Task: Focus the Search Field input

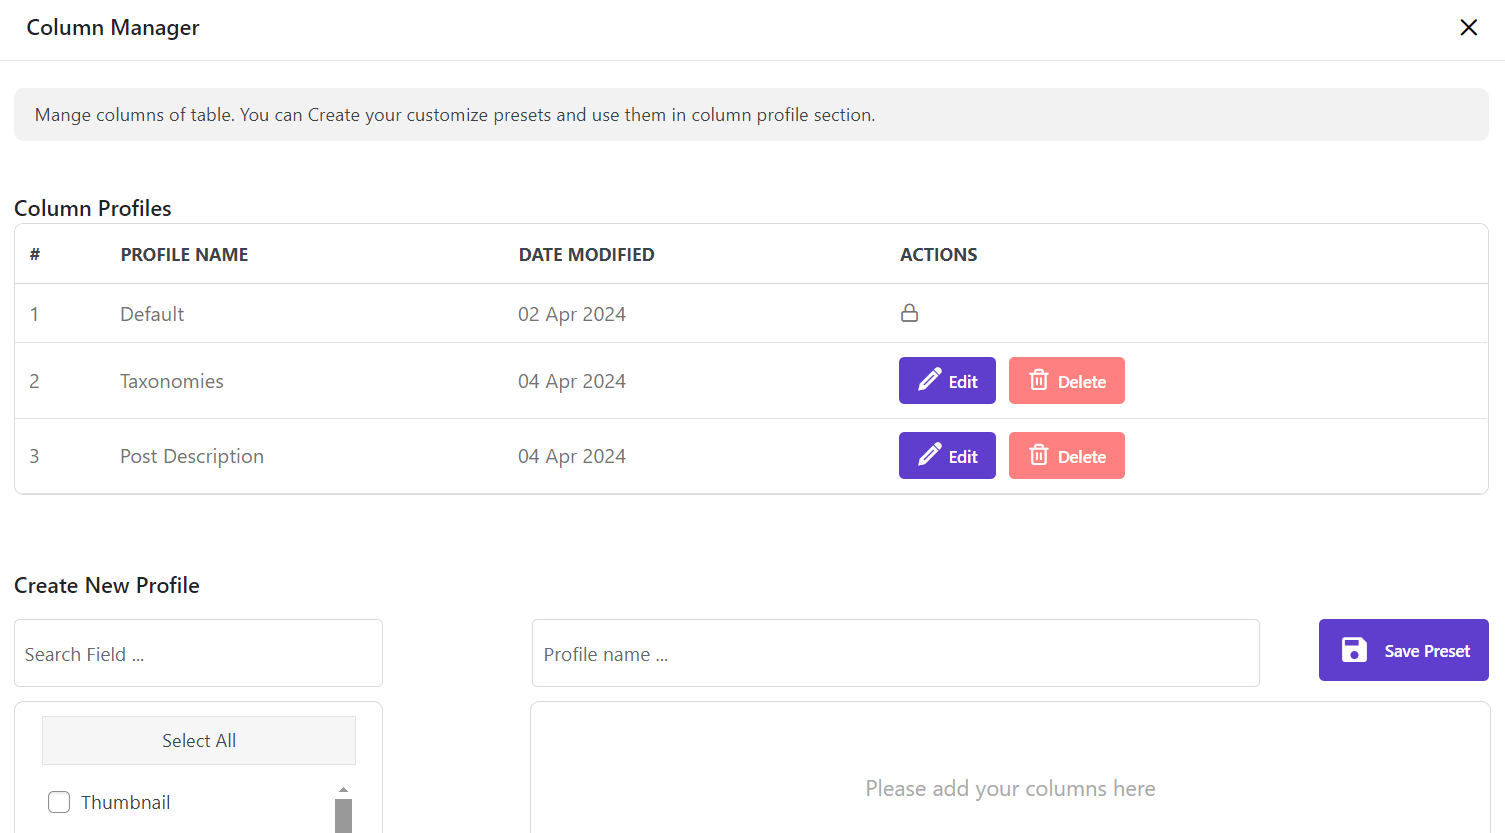Action: click(x=198, y=653)
